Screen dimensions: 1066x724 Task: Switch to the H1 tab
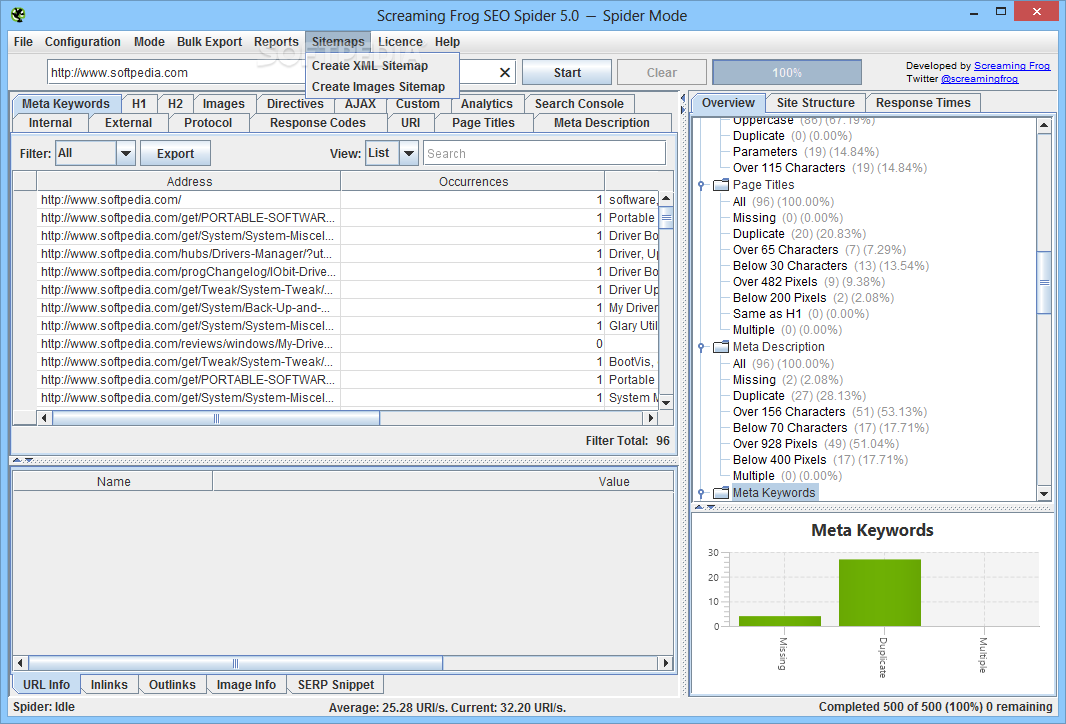coord(139,104)
